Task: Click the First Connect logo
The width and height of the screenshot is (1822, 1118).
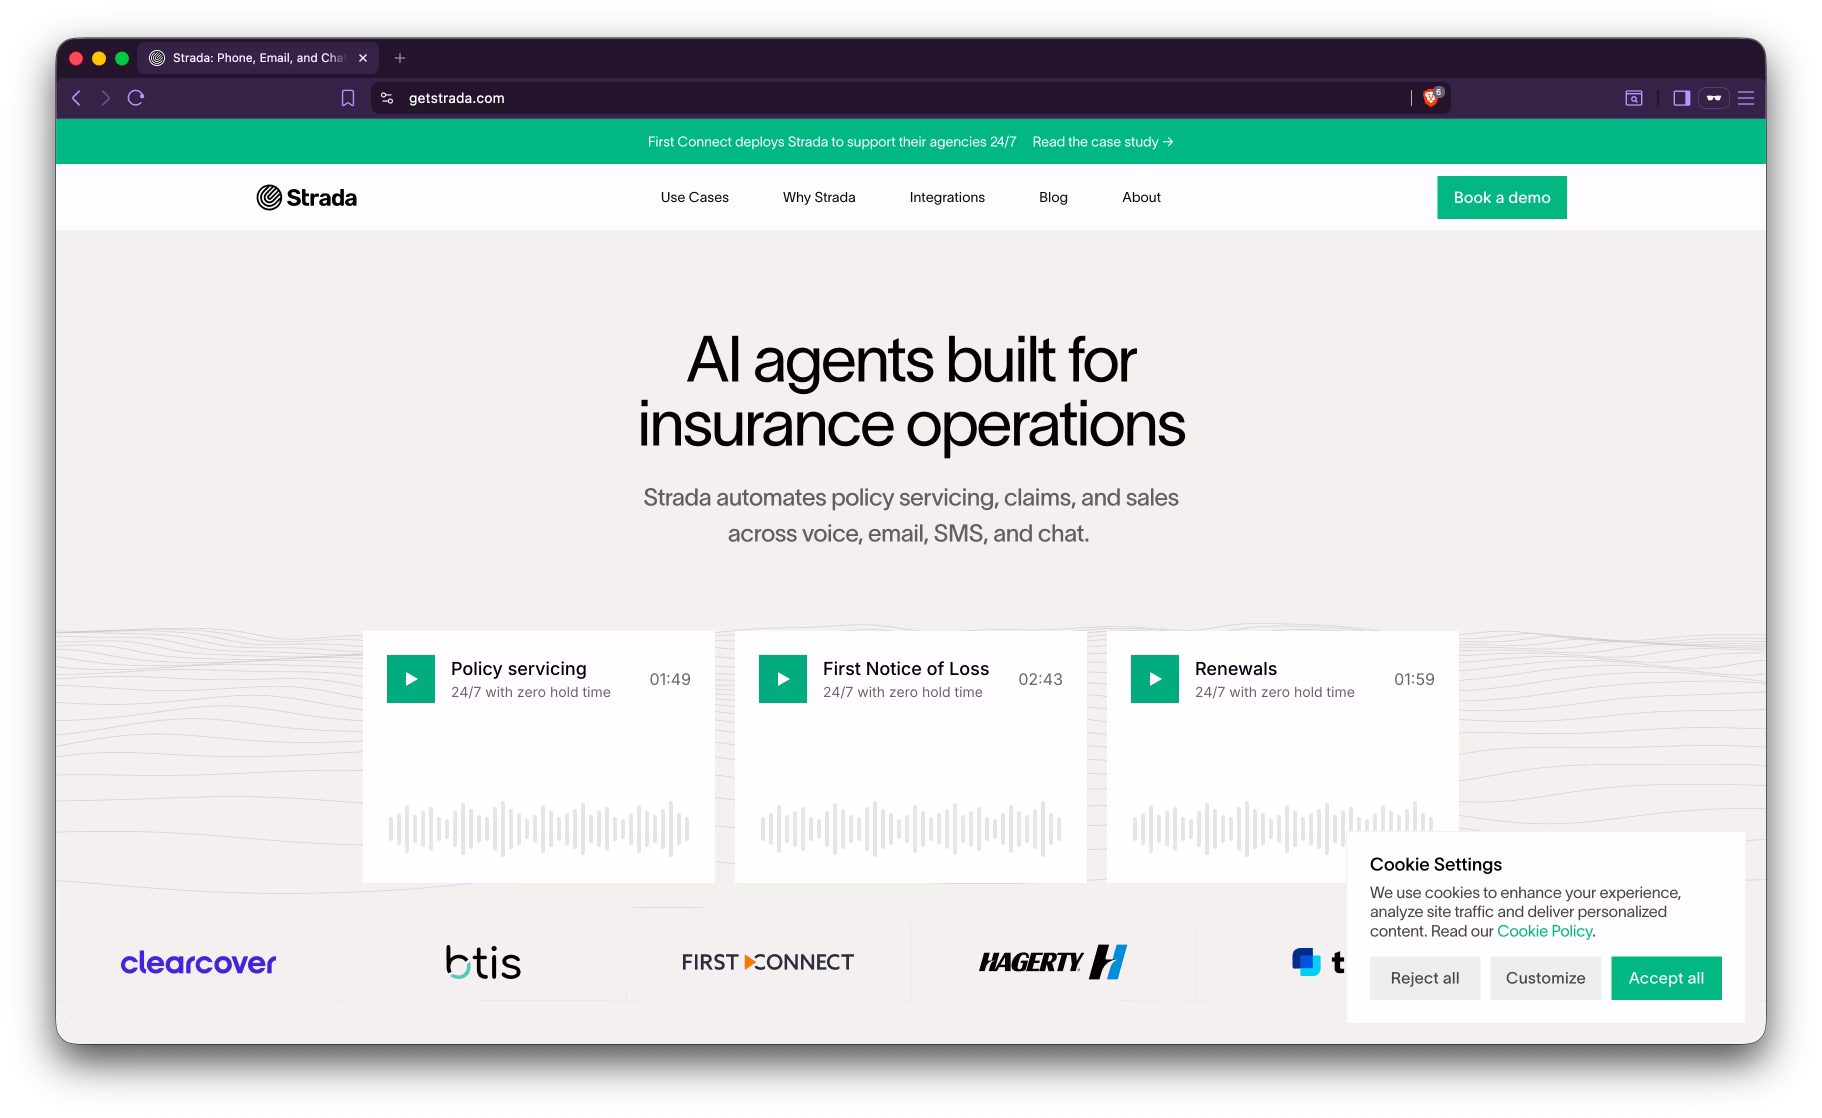Action: 767,962
